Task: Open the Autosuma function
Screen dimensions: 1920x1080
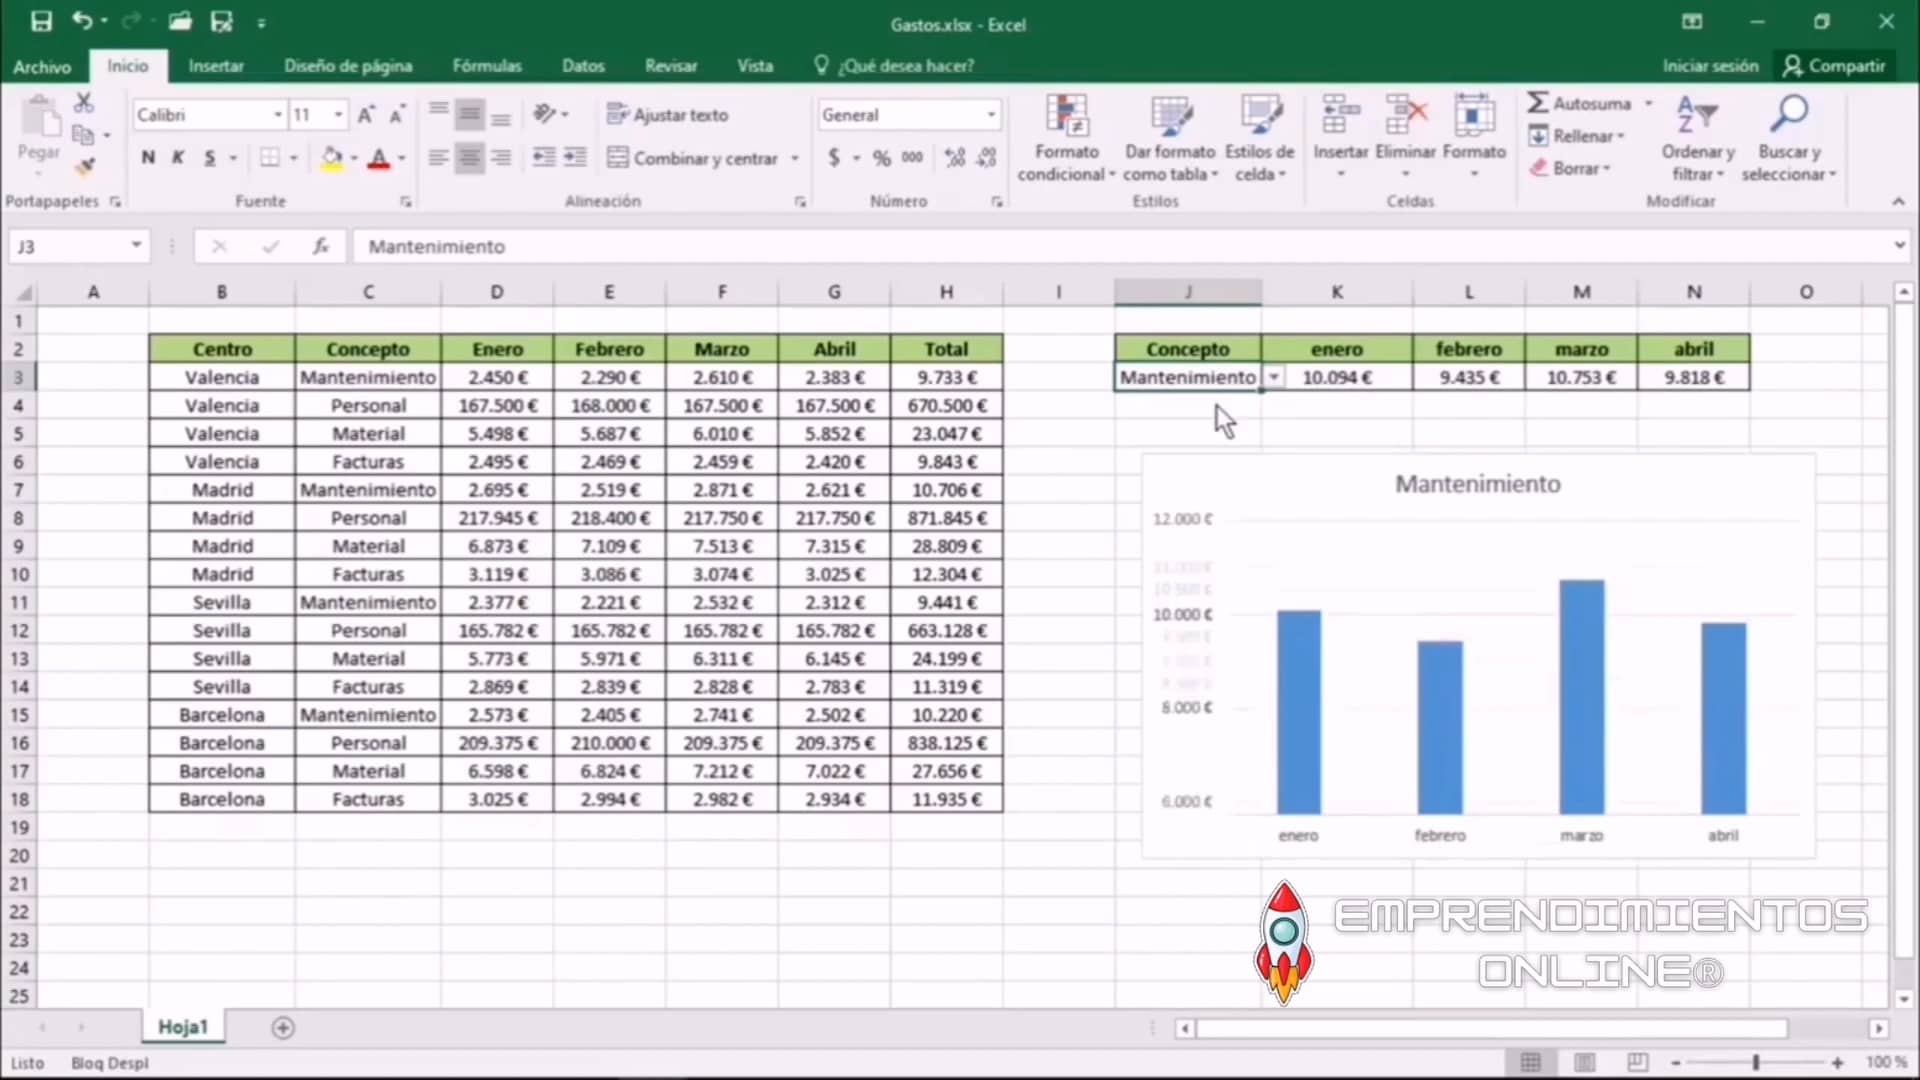Action: 1586,102
